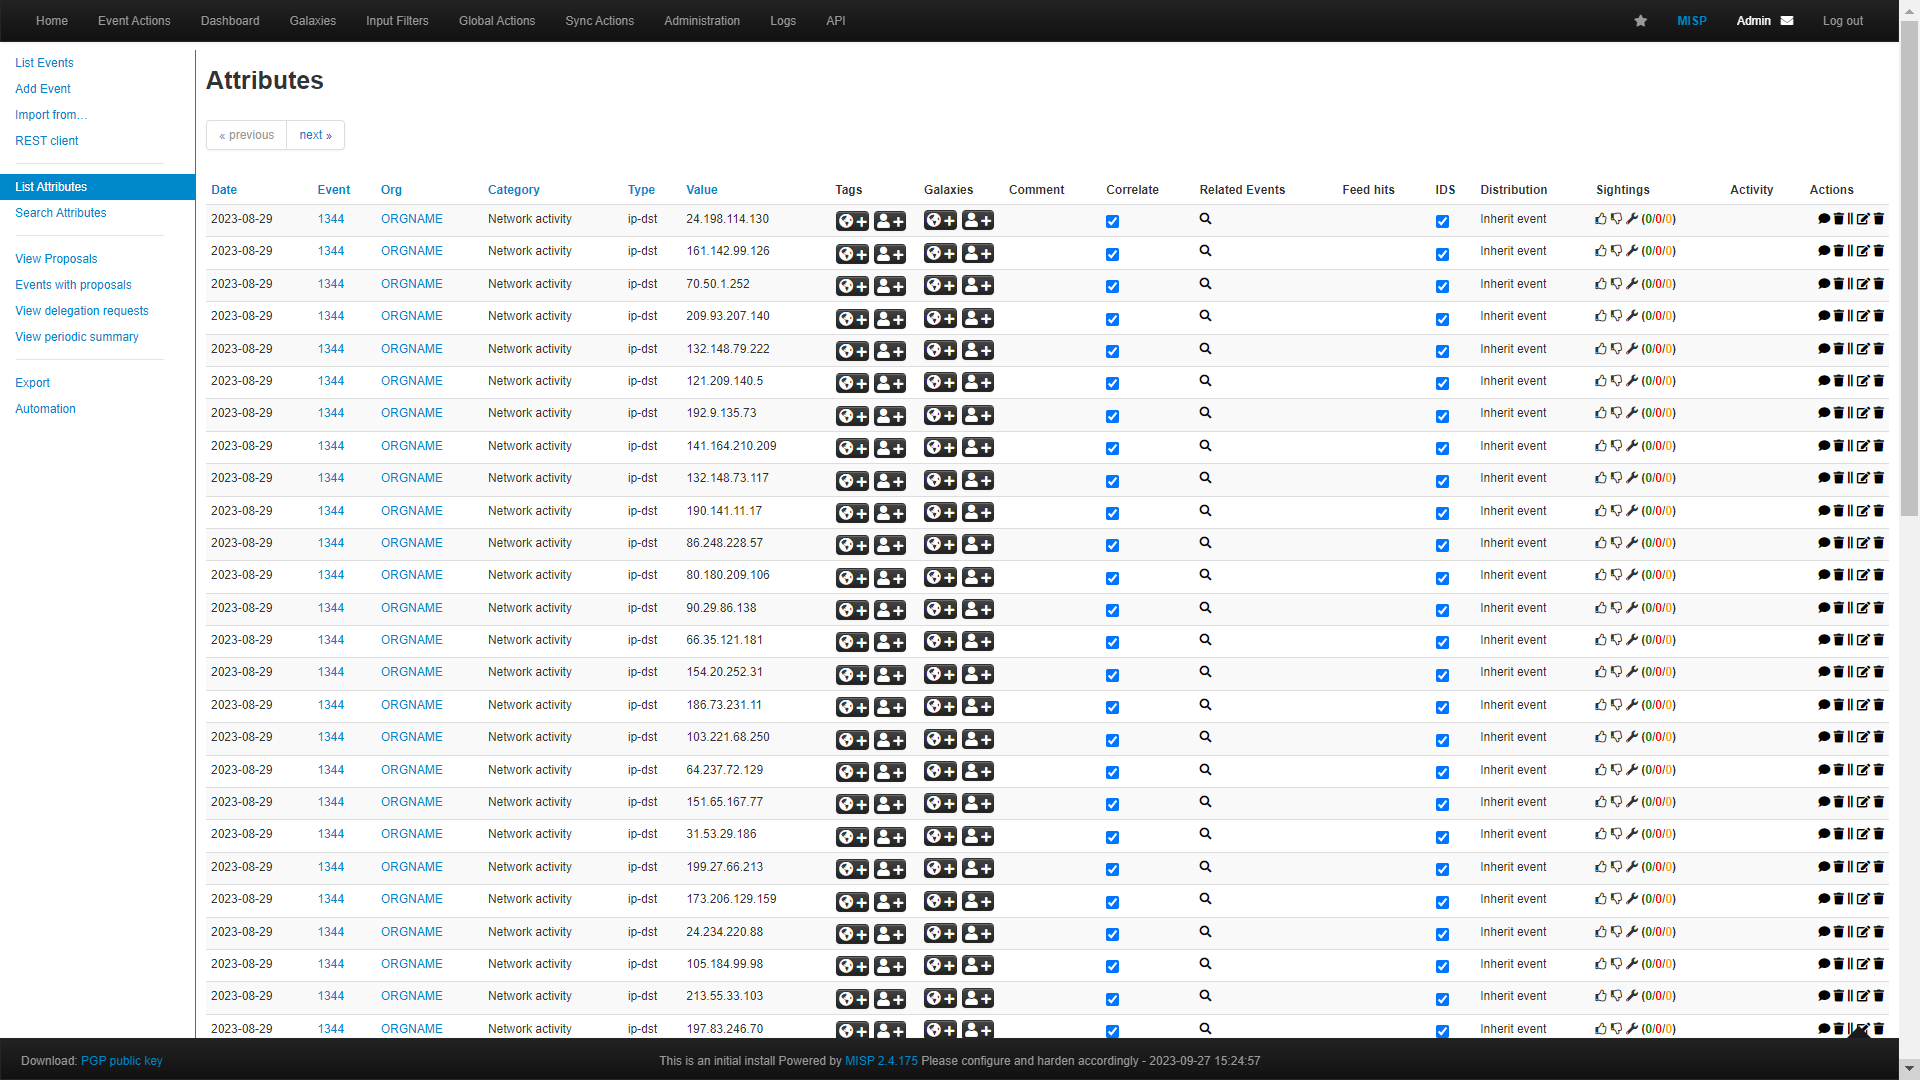Click the first trash icon for 80.180.209.106
This screenshot has width=1920, height=1080.
click(1838, 575)
